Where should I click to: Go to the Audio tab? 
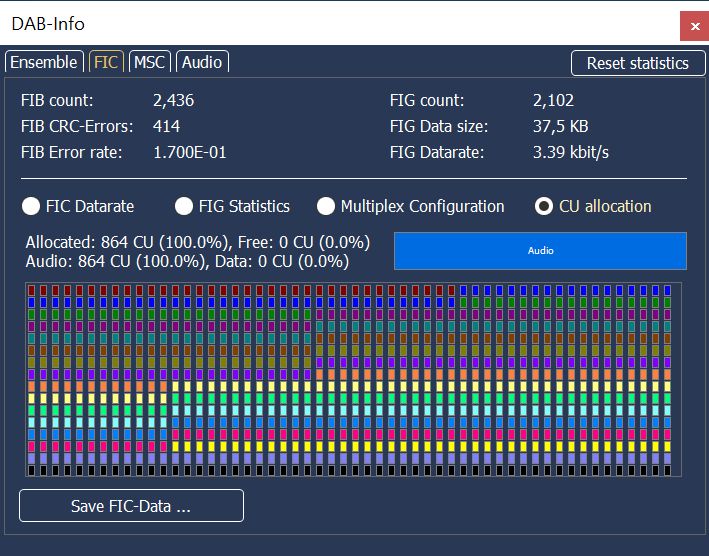(202, 62)
